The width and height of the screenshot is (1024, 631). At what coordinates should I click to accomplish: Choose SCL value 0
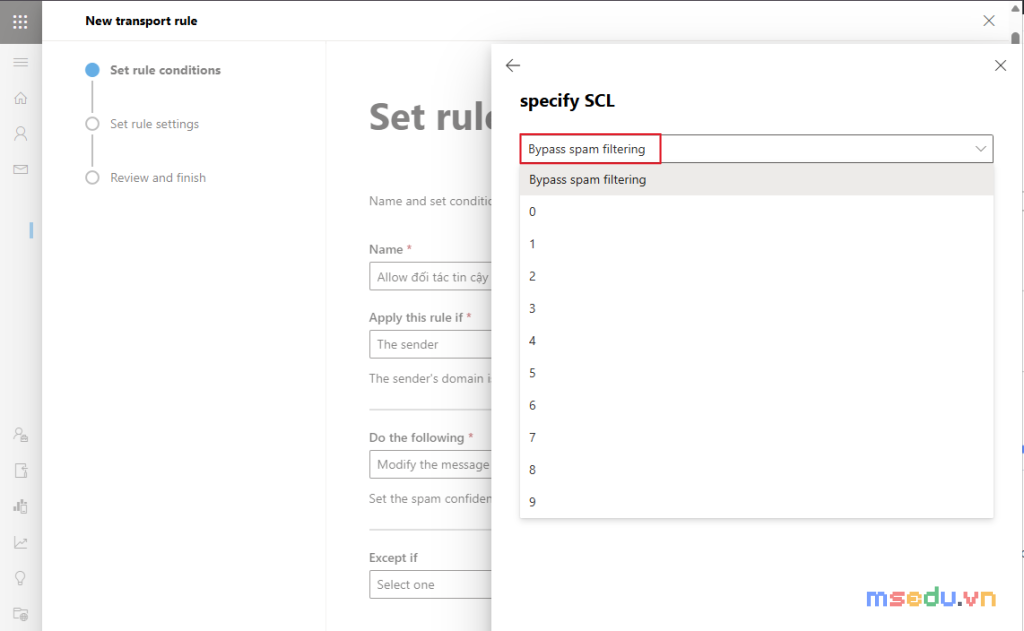pos(756,212)
